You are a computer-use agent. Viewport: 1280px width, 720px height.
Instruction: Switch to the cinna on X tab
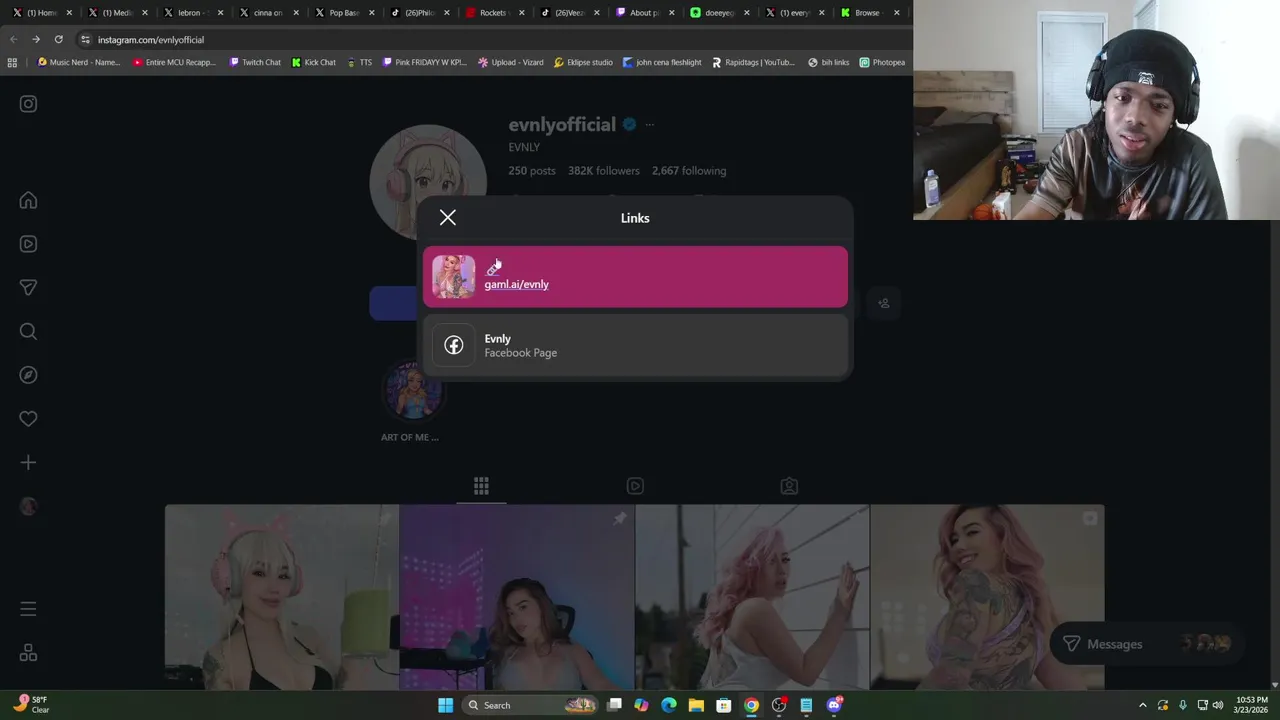tap(269, 13)
